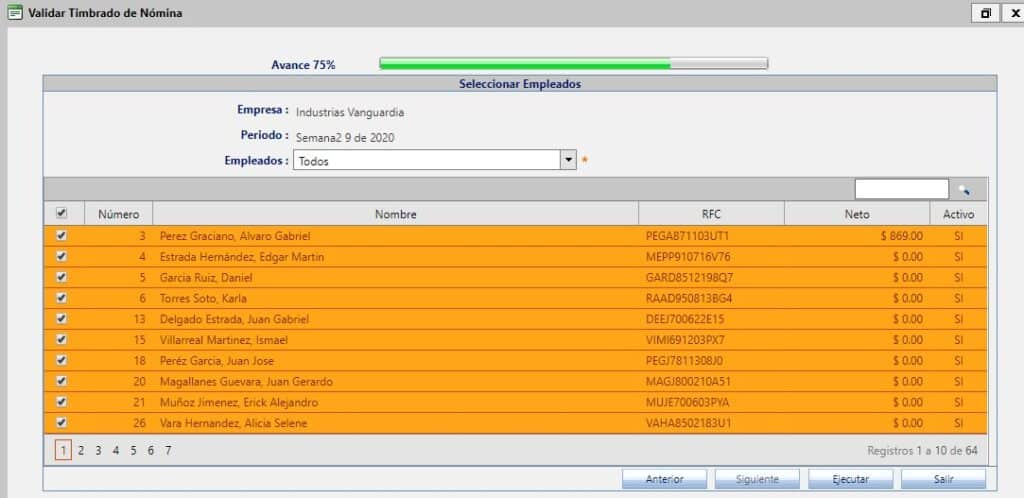Jump to page 7 of results
The height and width of the screenshot is (498, 1024).
point(168,451)
